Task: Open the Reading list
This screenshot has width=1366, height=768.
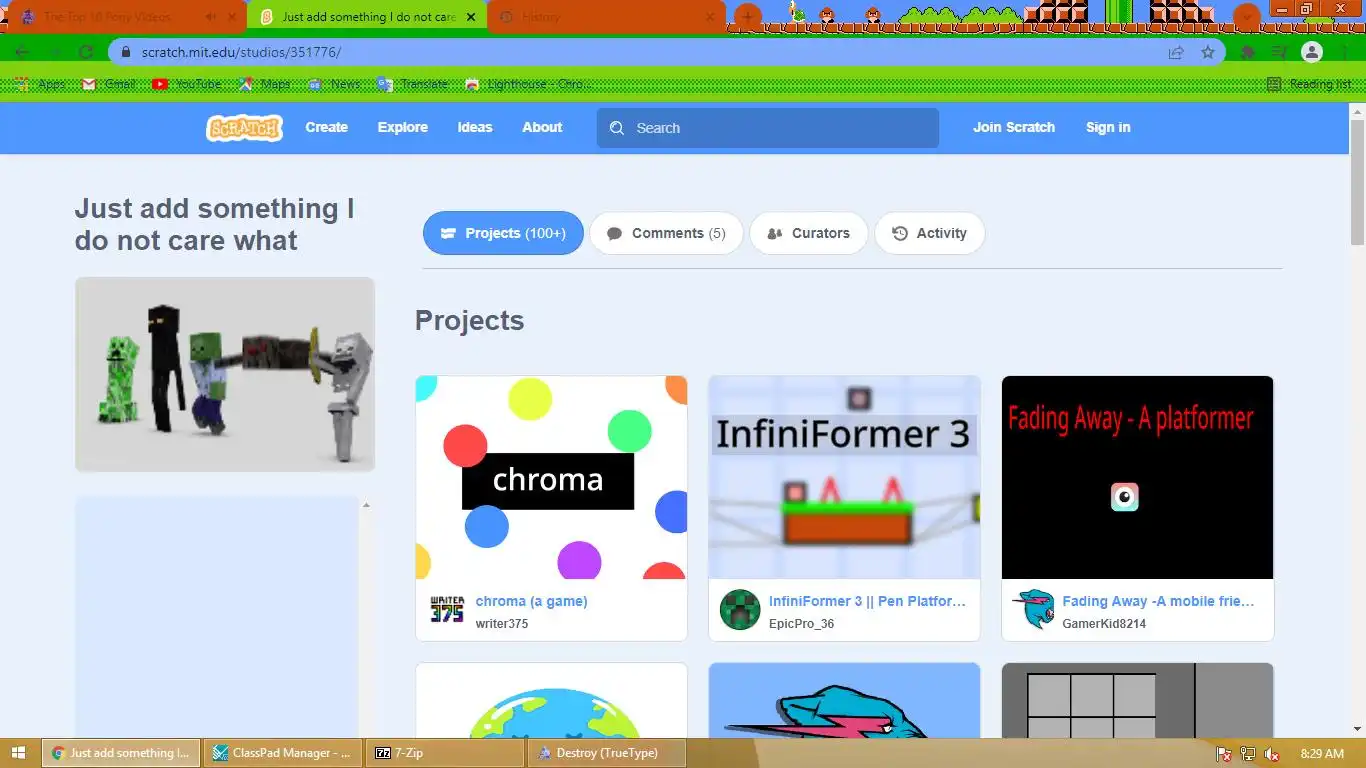Action: click(x=1309, y=84)
